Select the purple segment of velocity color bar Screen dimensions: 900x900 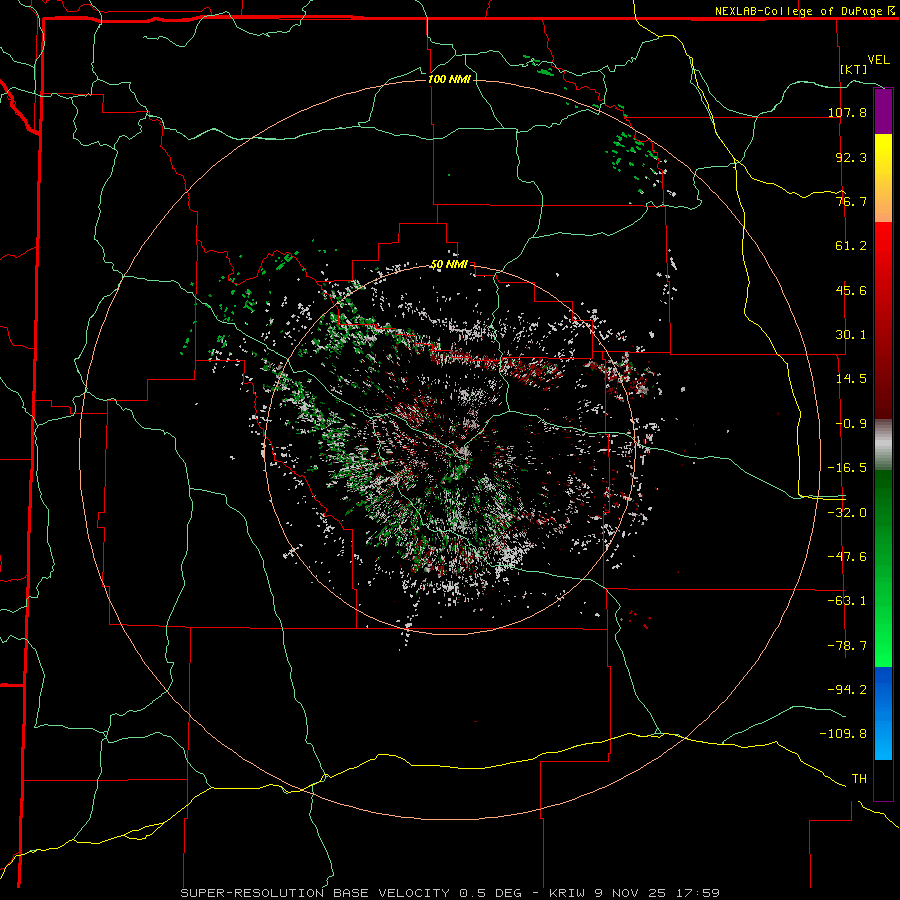(x=883, y=112)
